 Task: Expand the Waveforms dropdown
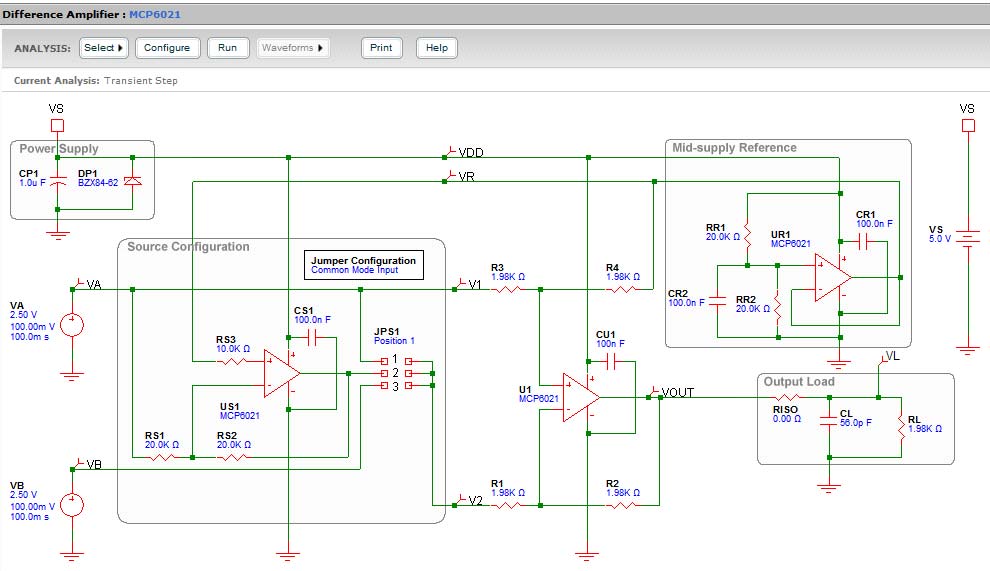(294, 48)
